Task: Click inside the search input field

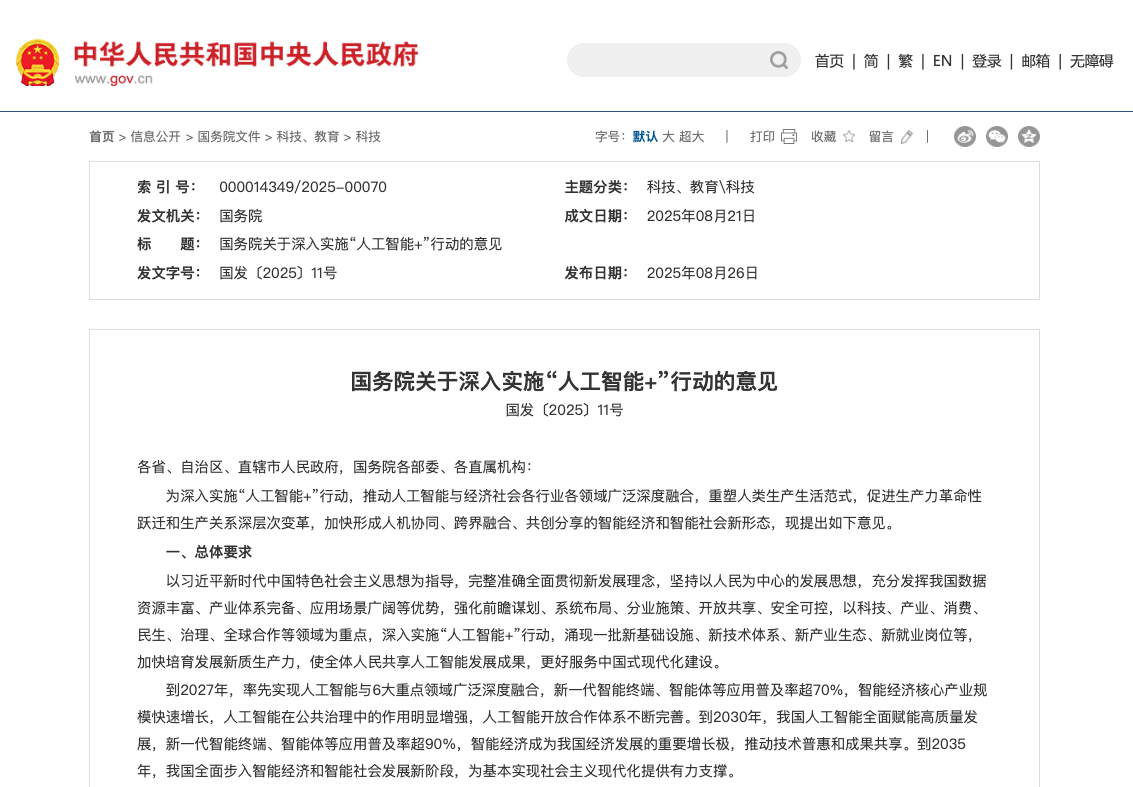Action: [660, 60]
